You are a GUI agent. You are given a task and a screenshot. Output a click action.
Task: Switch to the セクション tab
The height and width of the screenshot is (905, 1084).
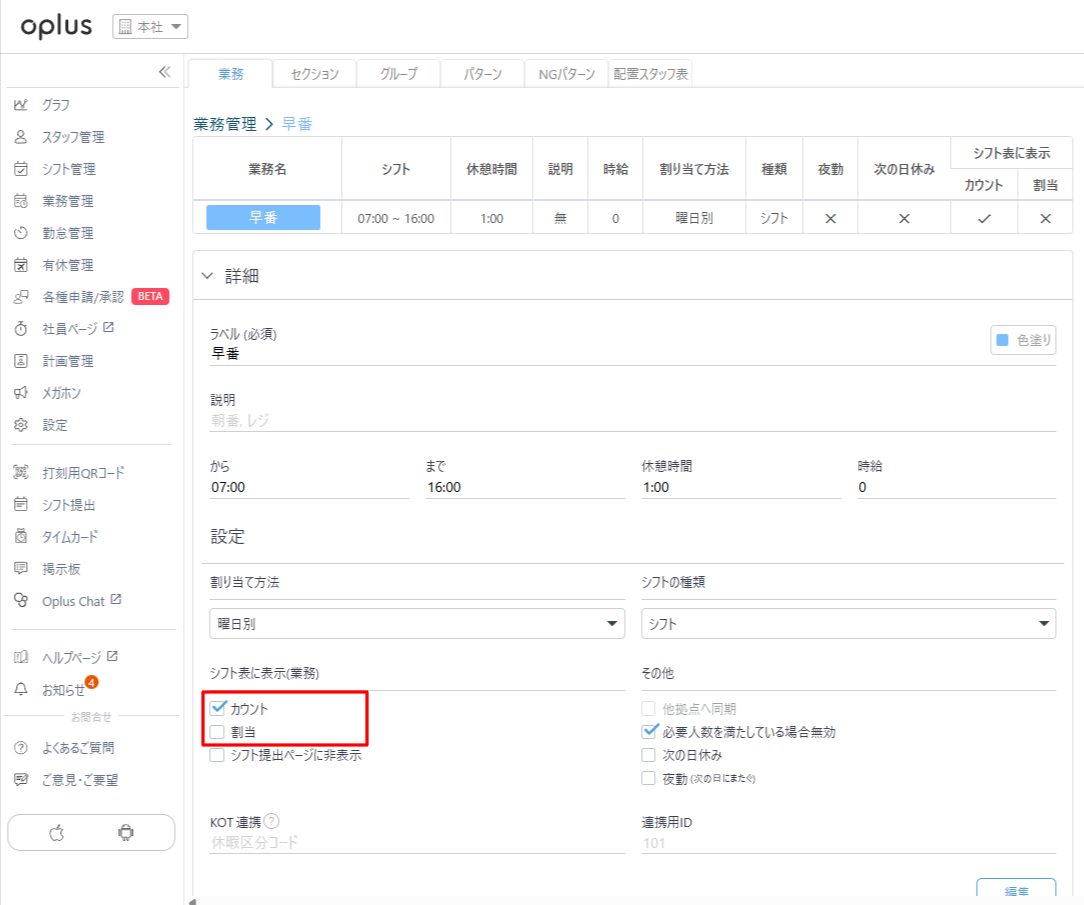pos(314,74)
